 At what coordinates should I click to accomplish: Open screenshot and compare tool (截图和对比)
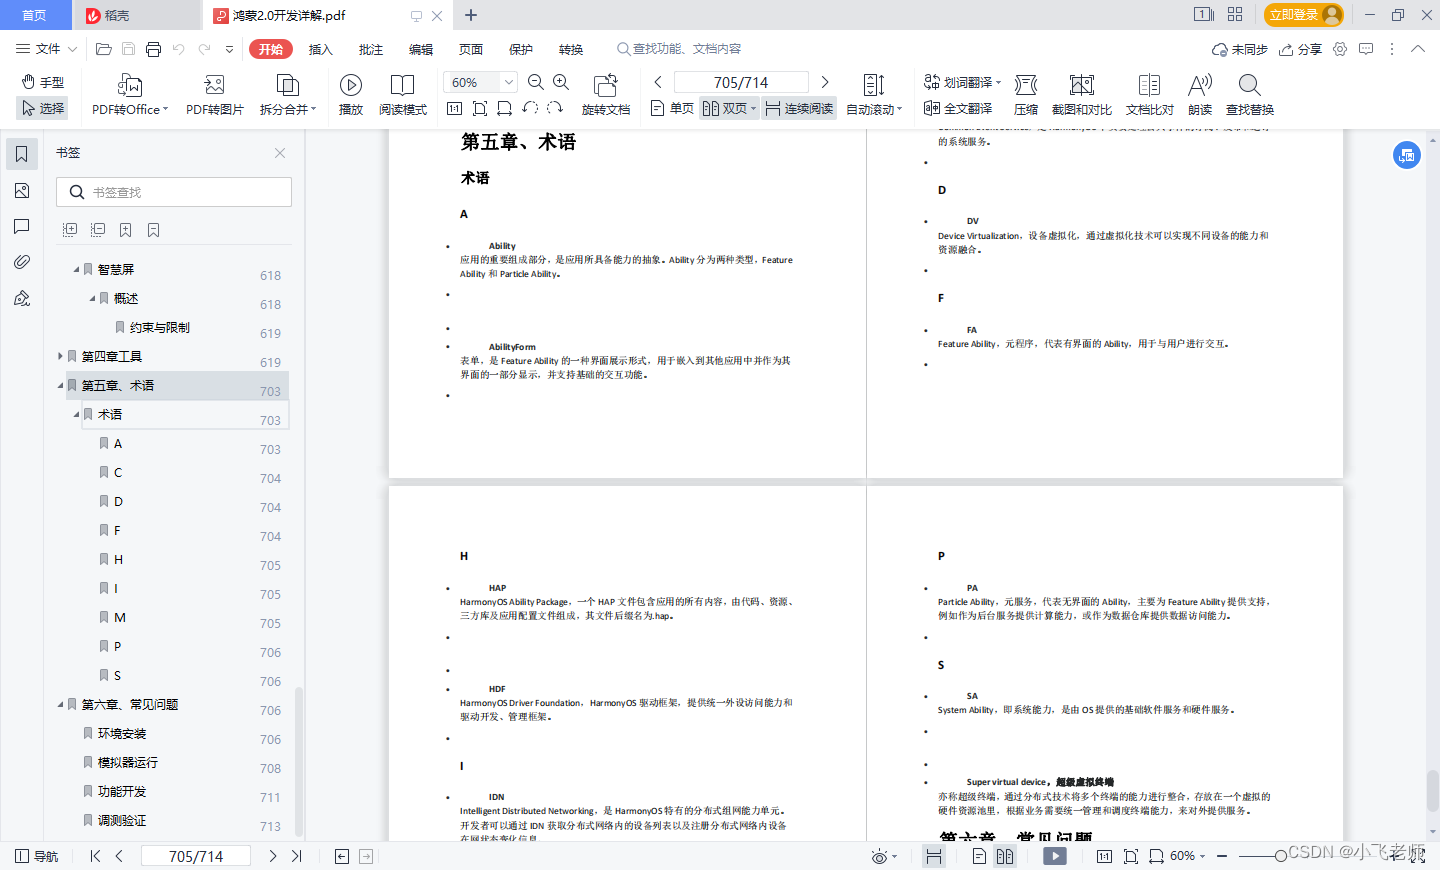1082,95
